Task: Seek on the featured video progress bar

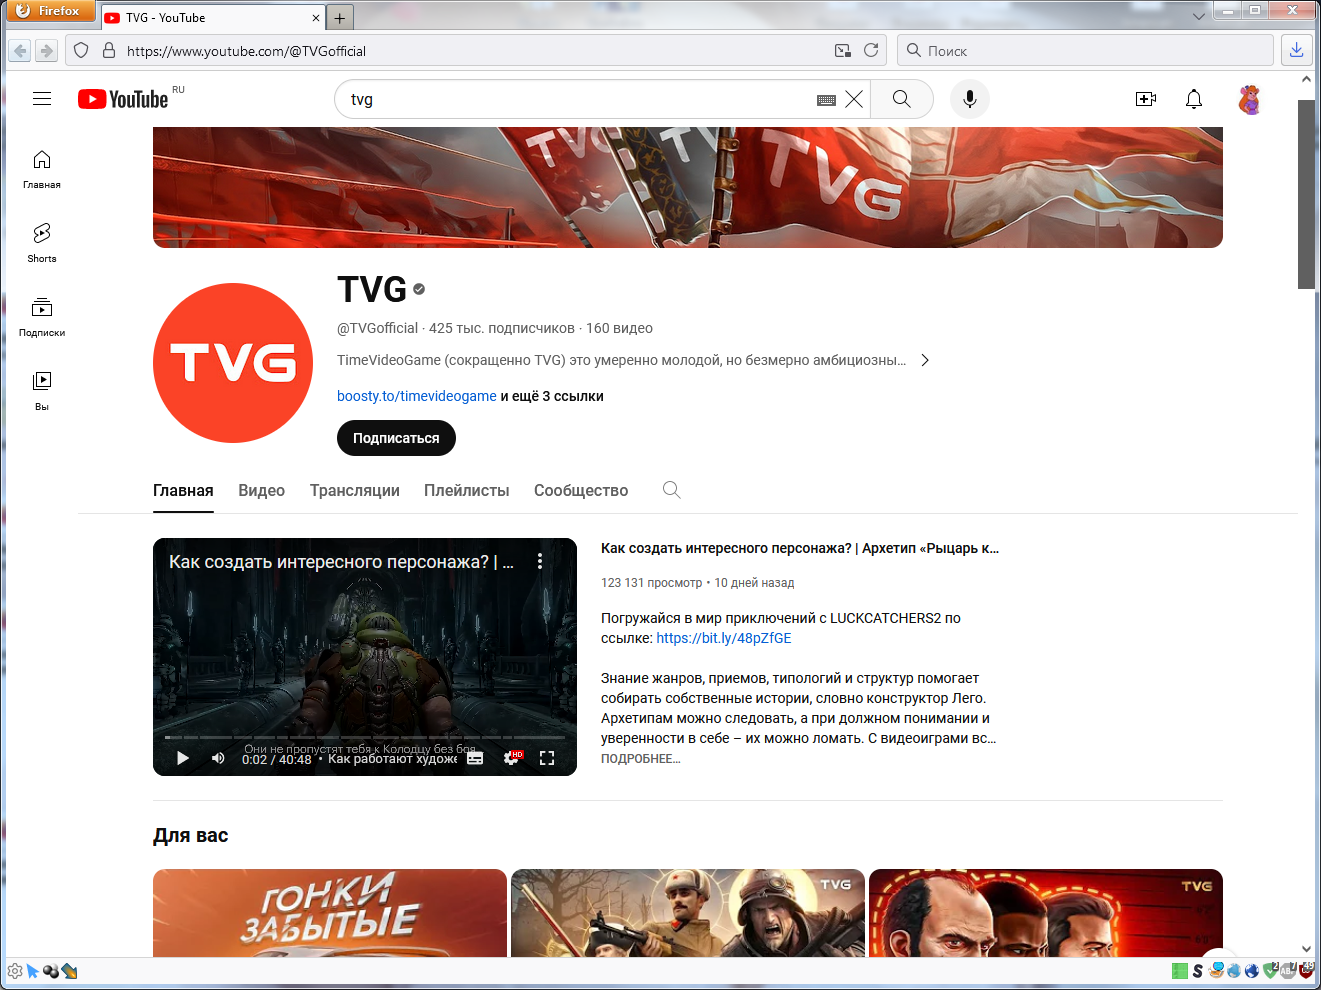Action: [365, 737]
